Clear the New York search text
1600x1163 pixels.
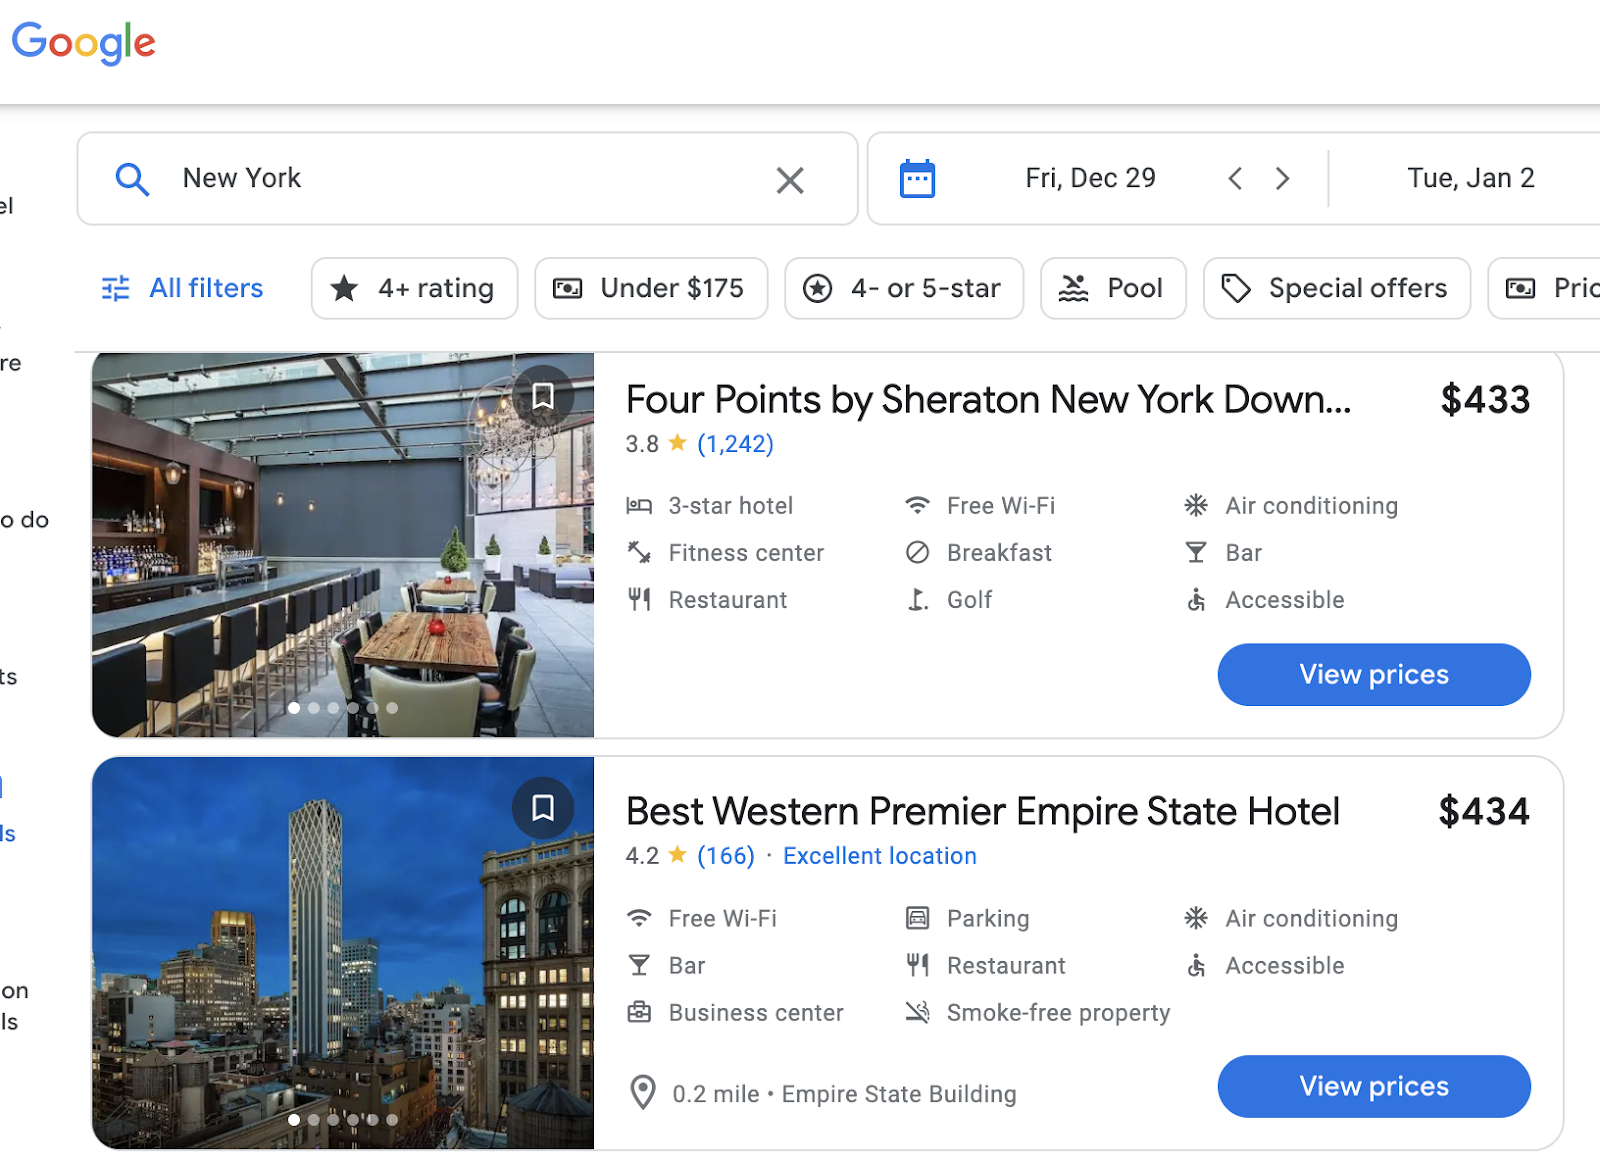coord(790,180)
